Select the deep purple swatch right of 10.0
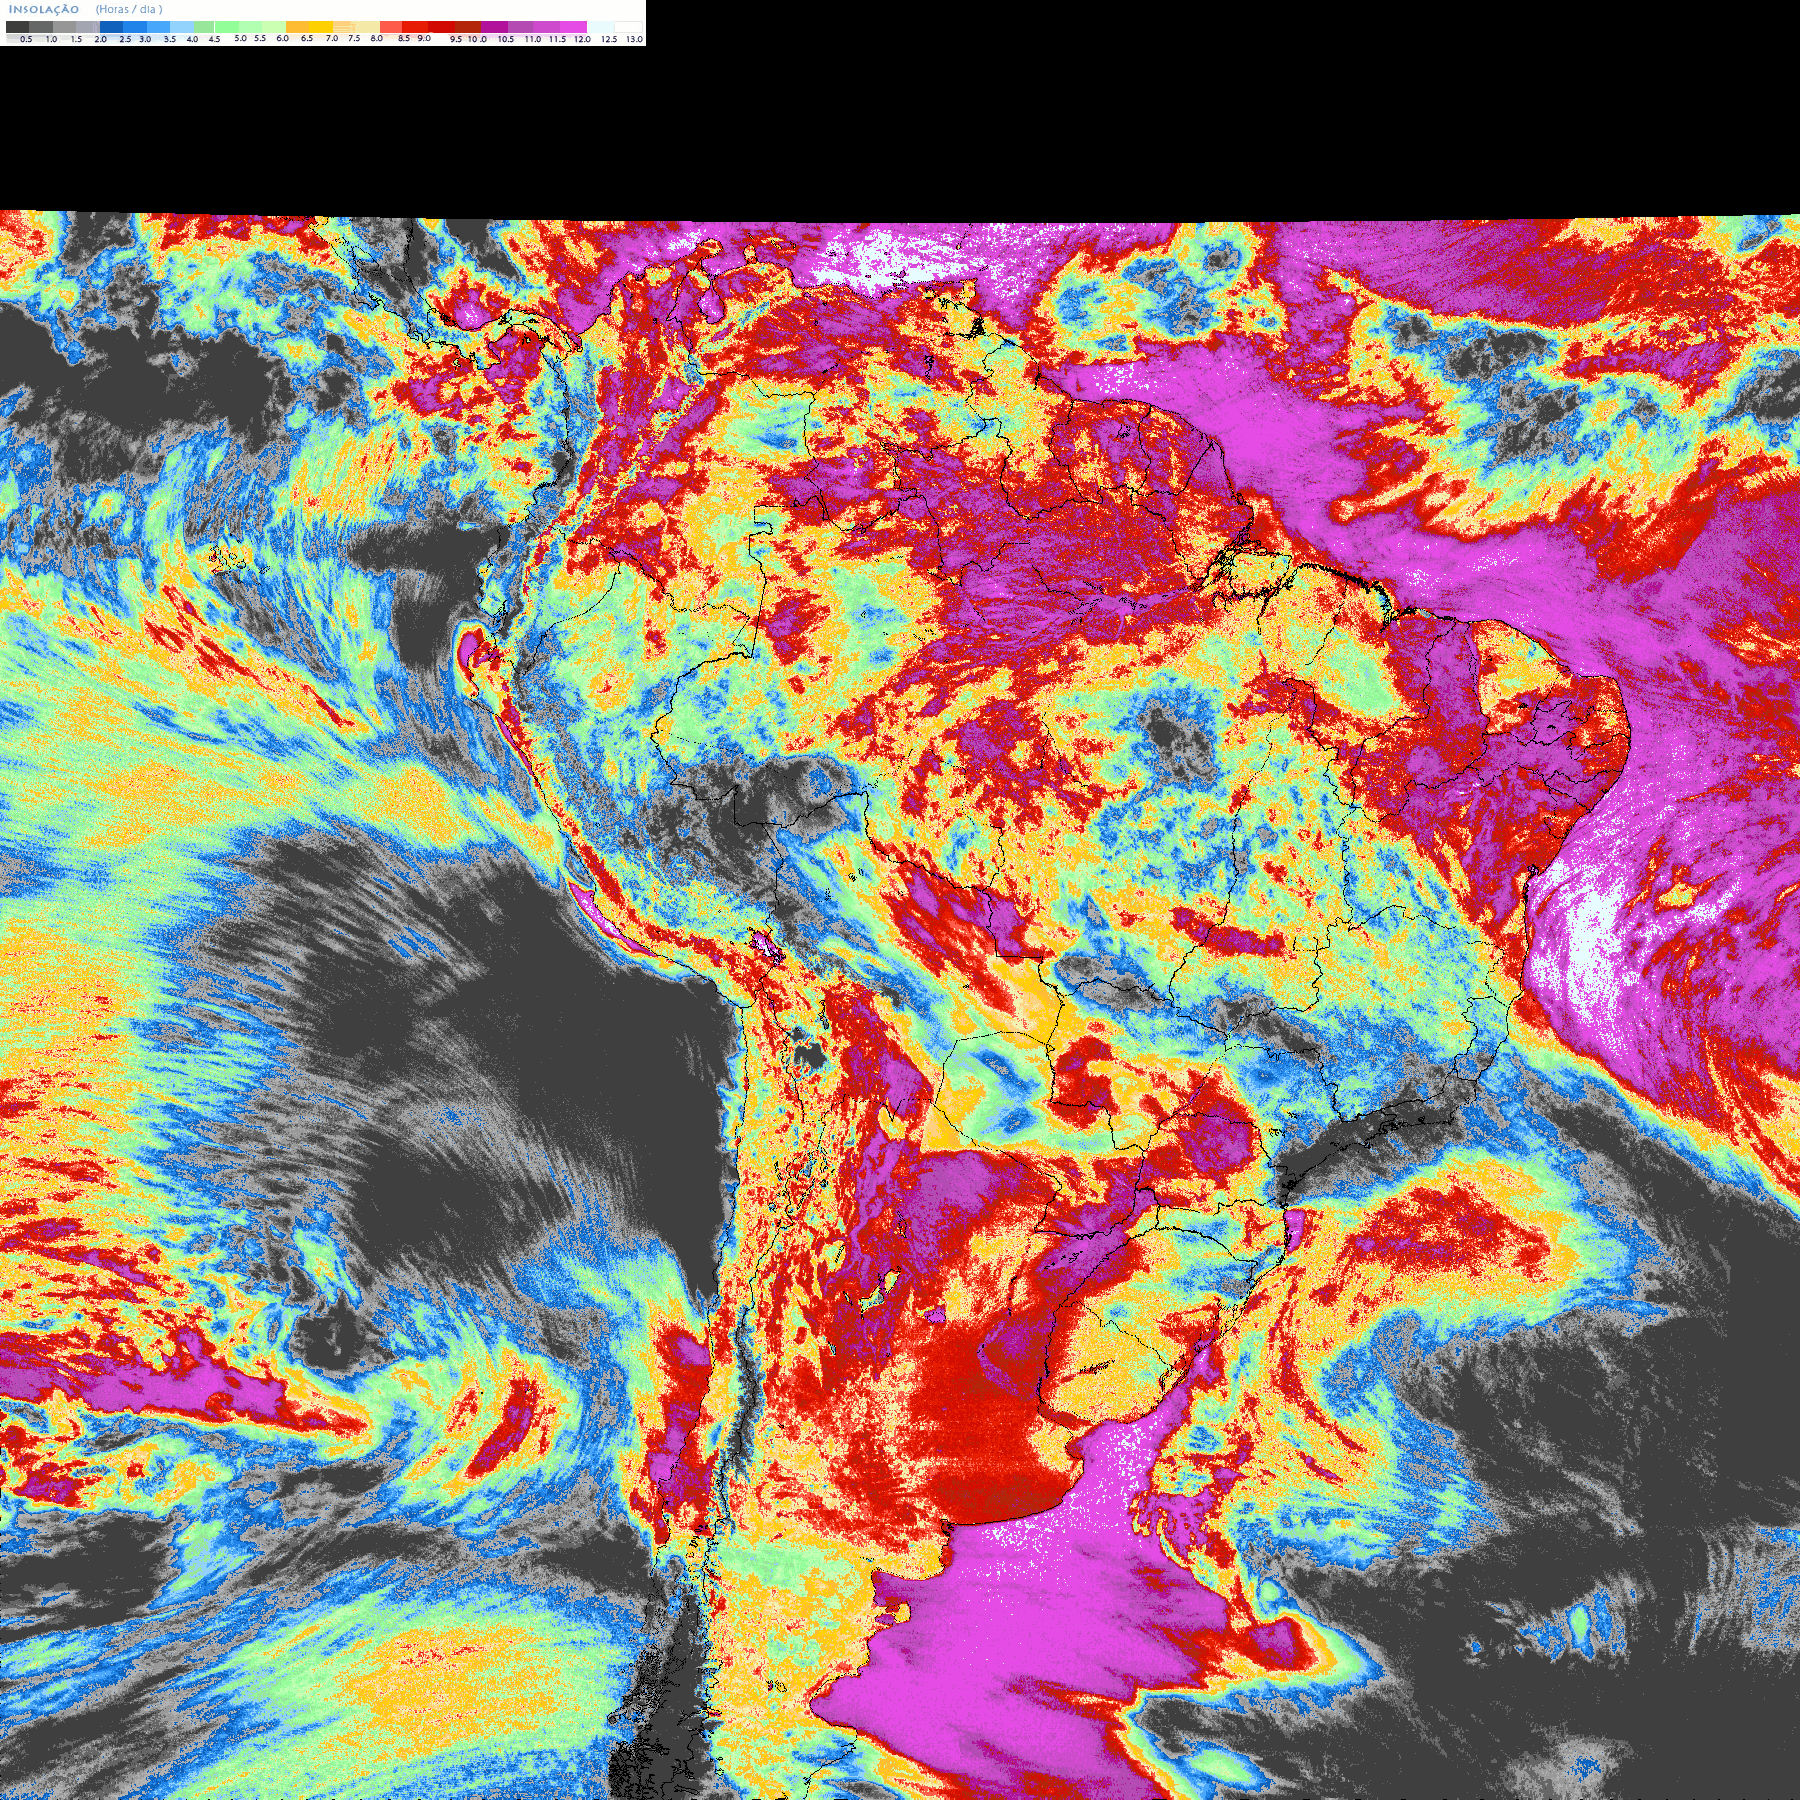This screenshot has height=1800, width=1800. click(494, 27)
